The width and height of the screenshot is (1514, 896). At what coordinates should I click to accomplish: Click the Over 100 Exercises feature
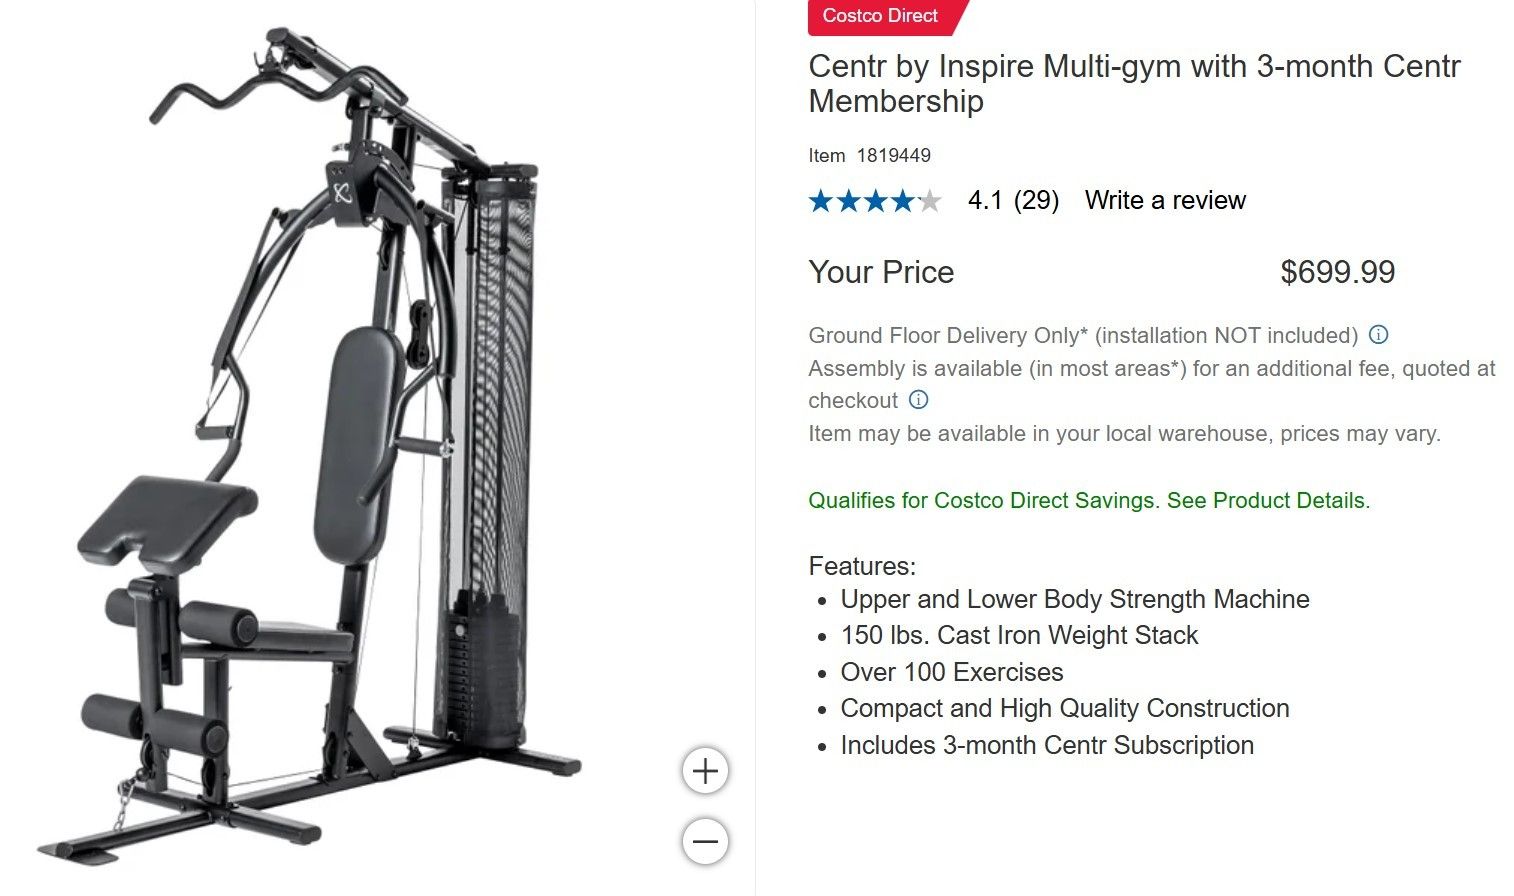click(x=952, y=672)
